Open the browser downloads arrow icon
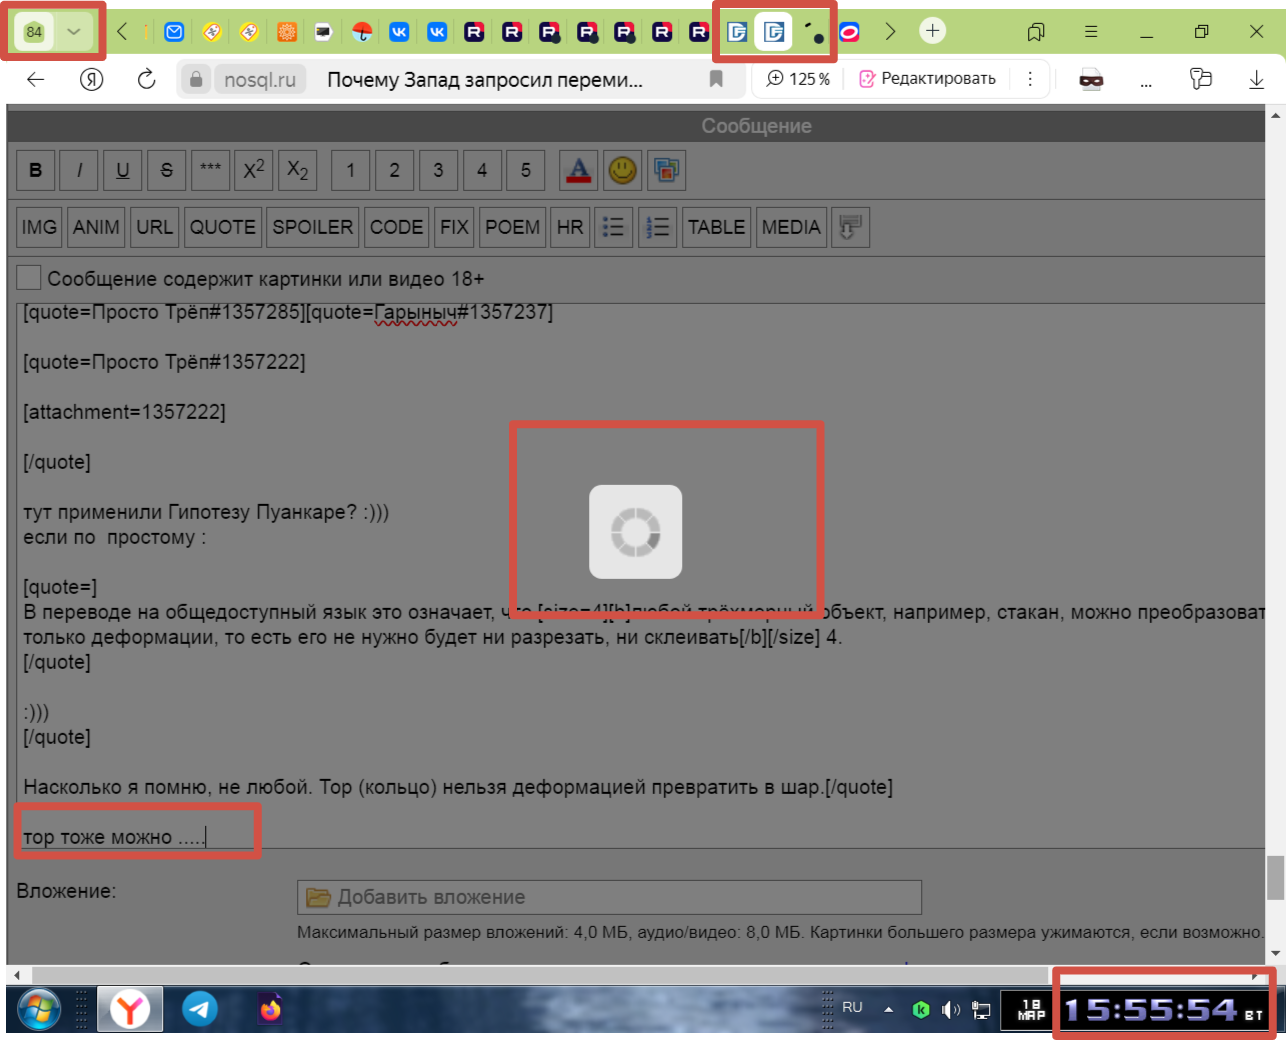1286x1040 pixels. [1256, 79]
